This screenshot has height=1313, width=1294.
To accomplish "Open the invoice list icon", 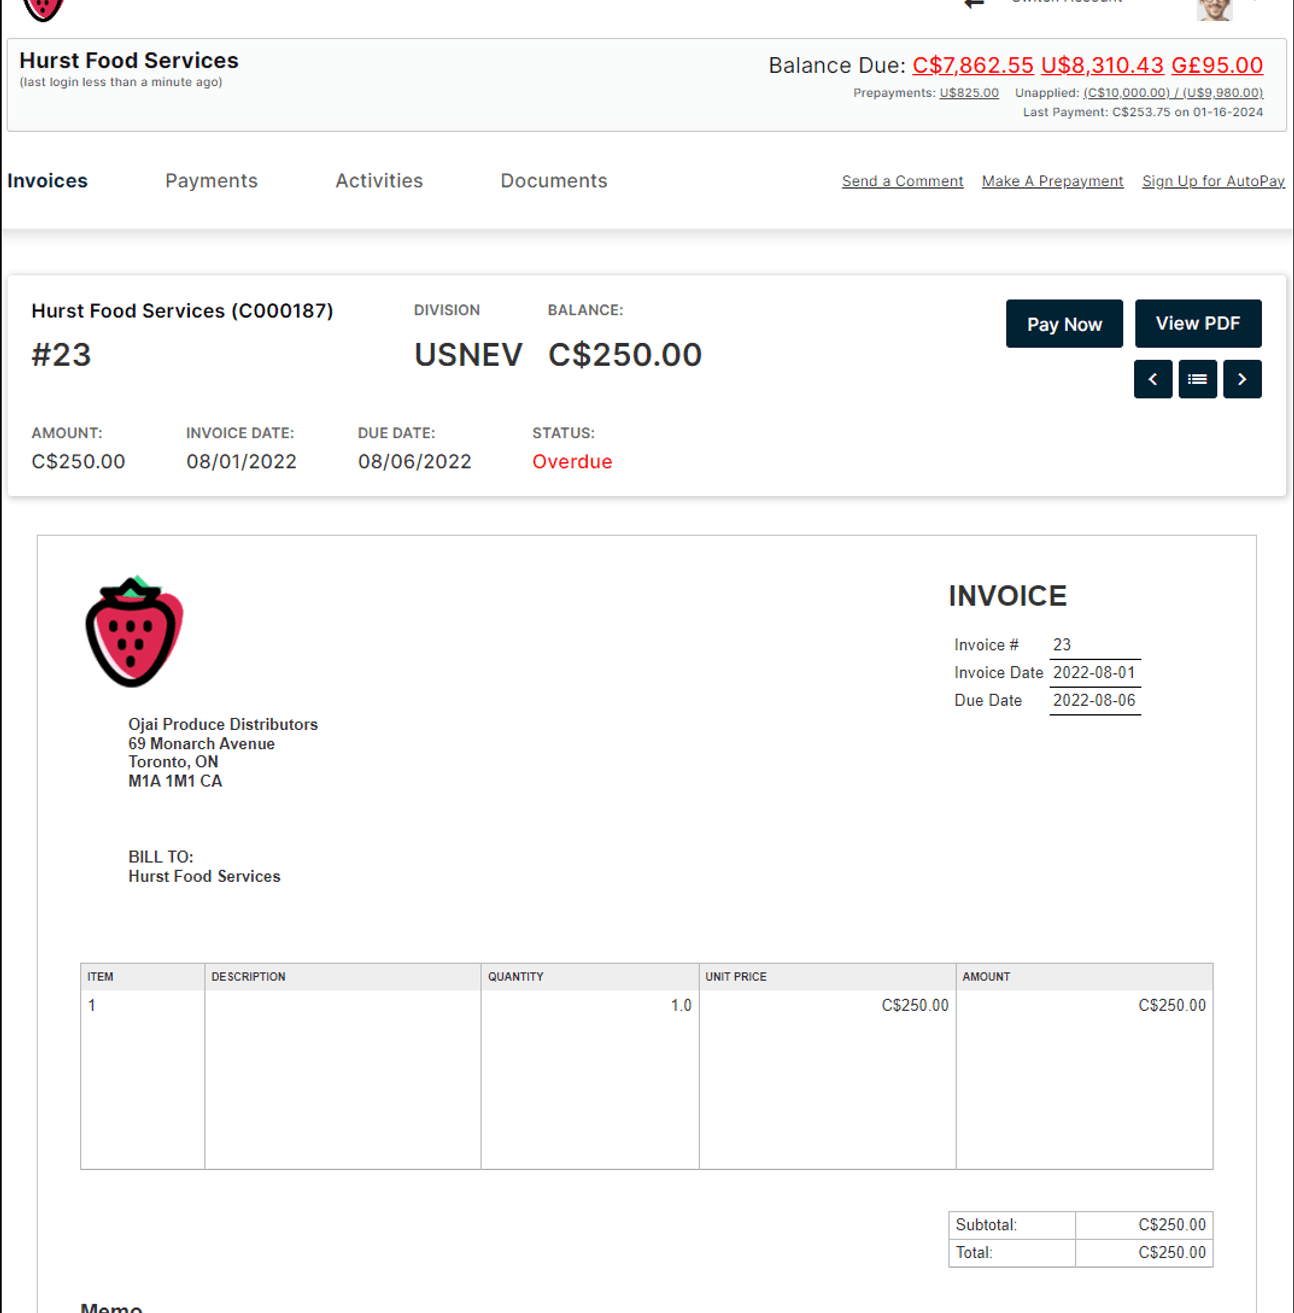I will pyautogui.click(x=1197, y=379).
